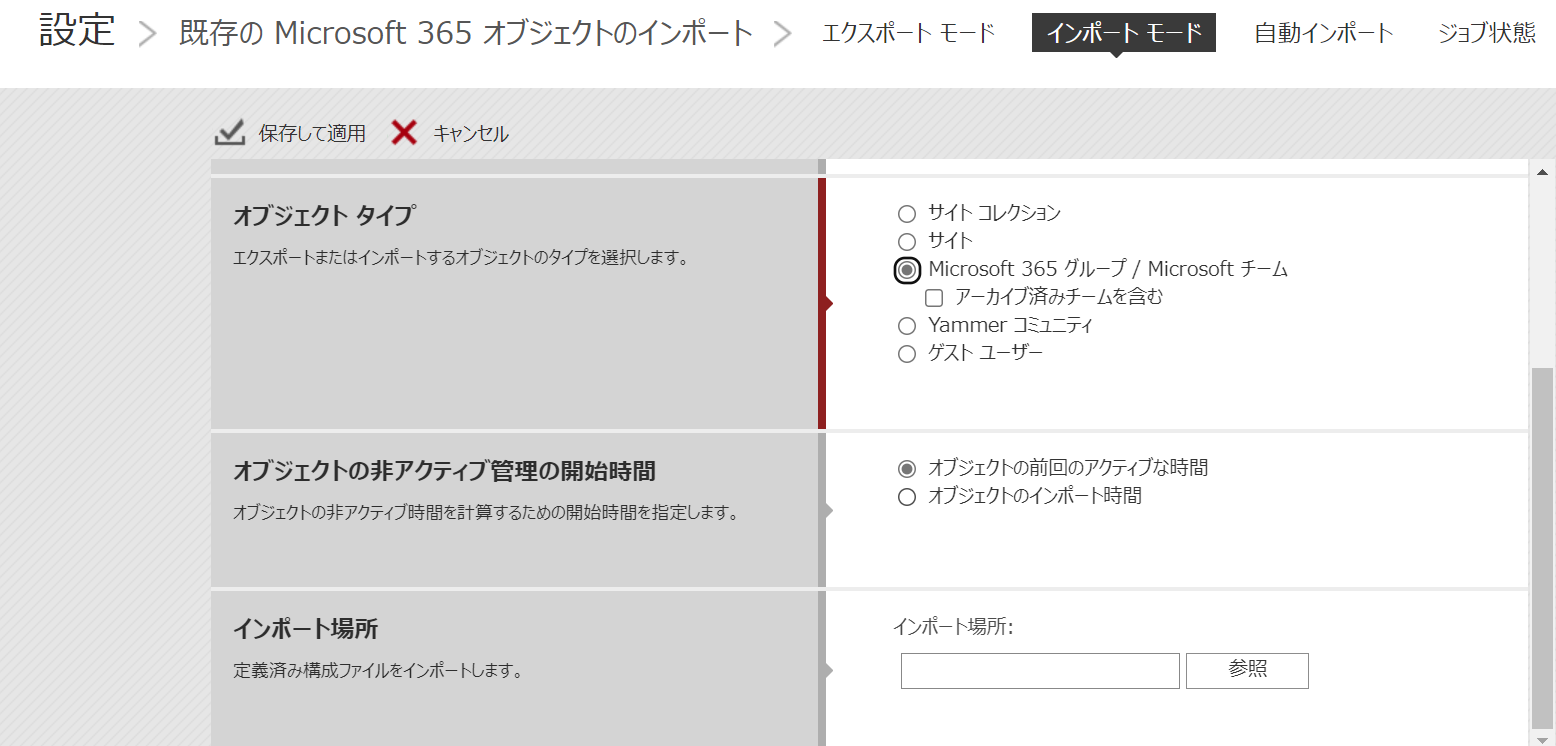Enable アーカイブ済みチームを含む checkbox

(x=934, y=298)
